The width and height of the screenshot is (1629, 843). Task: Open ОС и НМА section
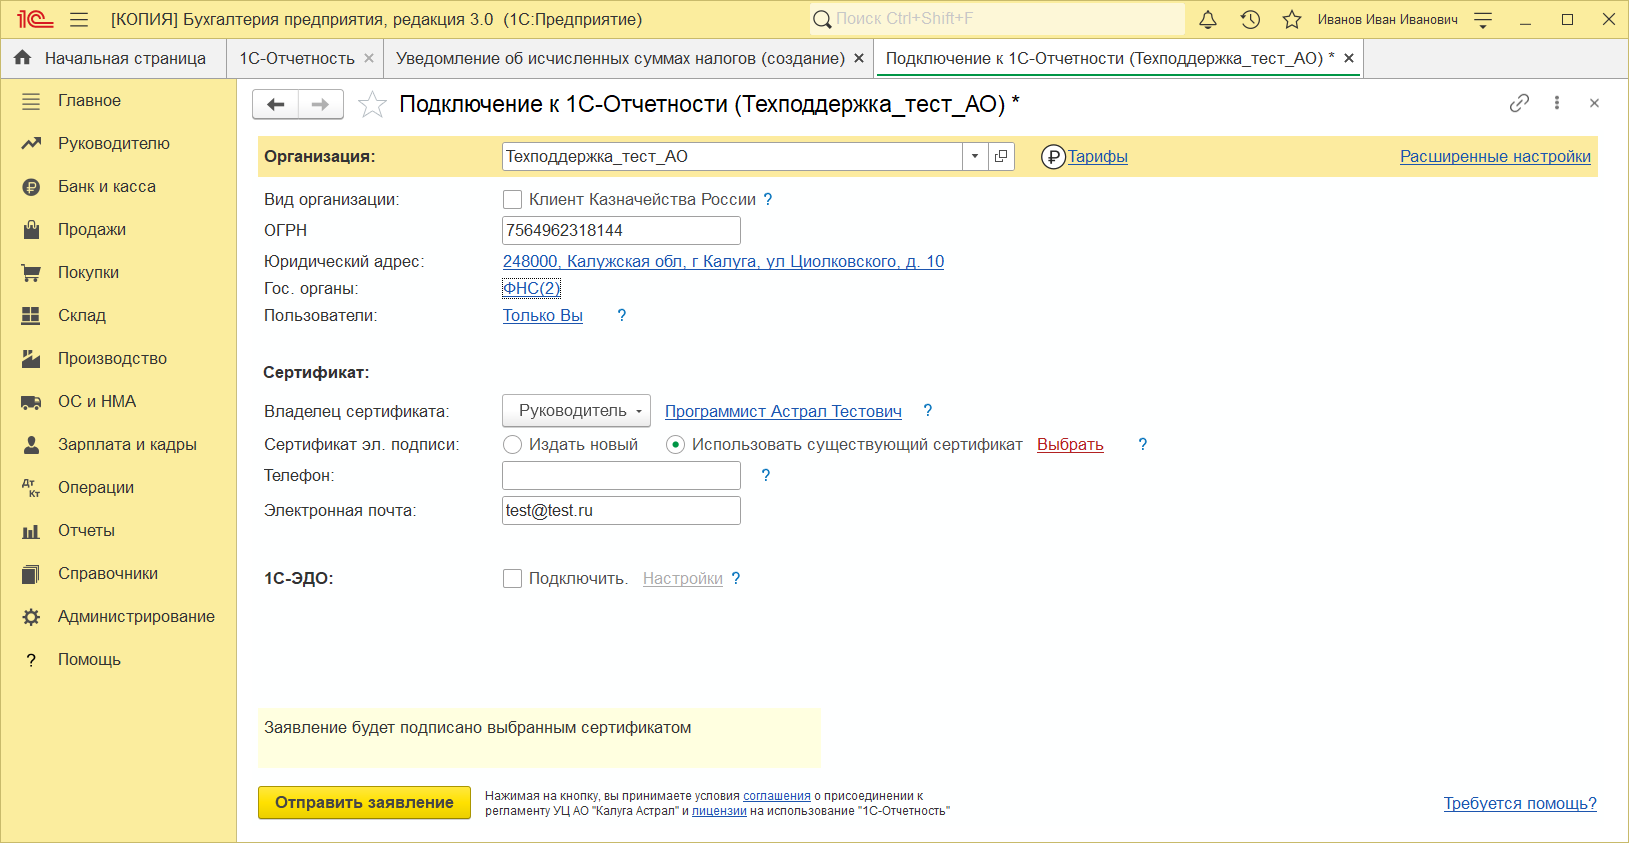pyautogui.click(x=118, y=401)
